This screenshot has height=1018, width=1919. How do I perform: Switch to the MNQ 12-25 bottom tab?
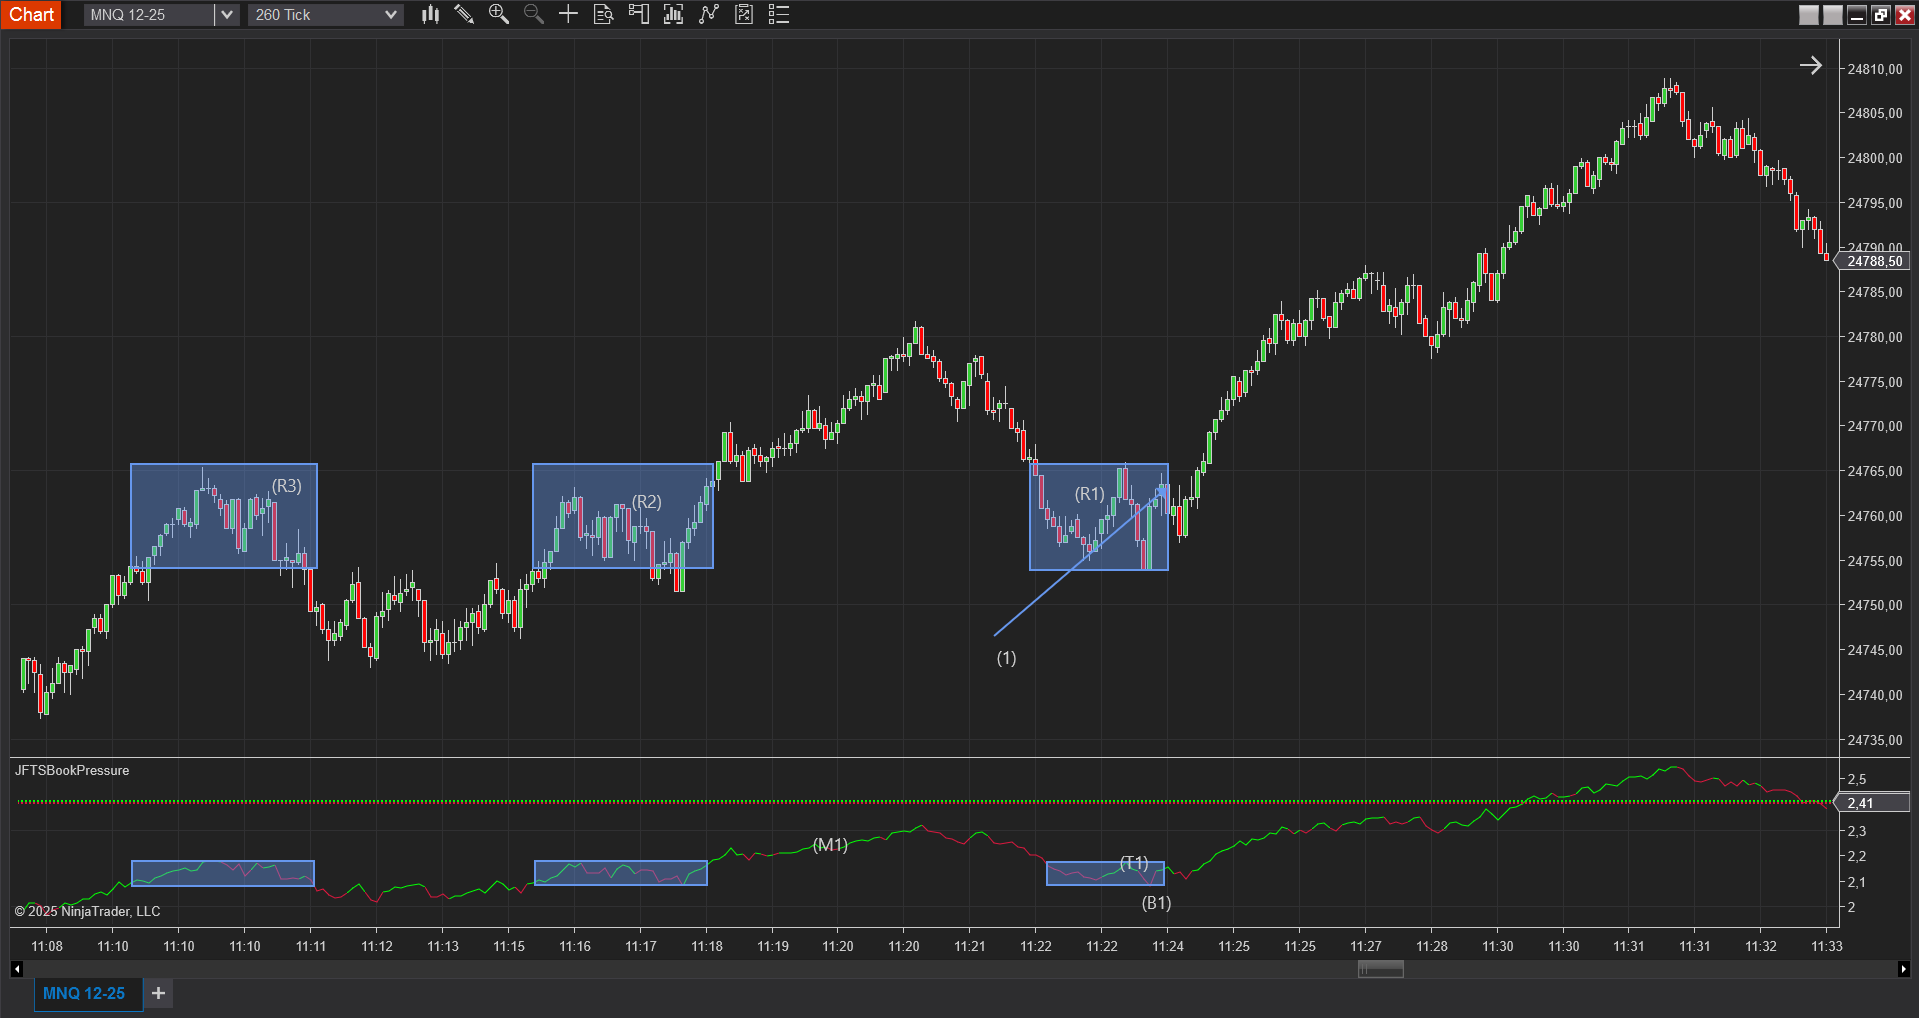point(84,993)
